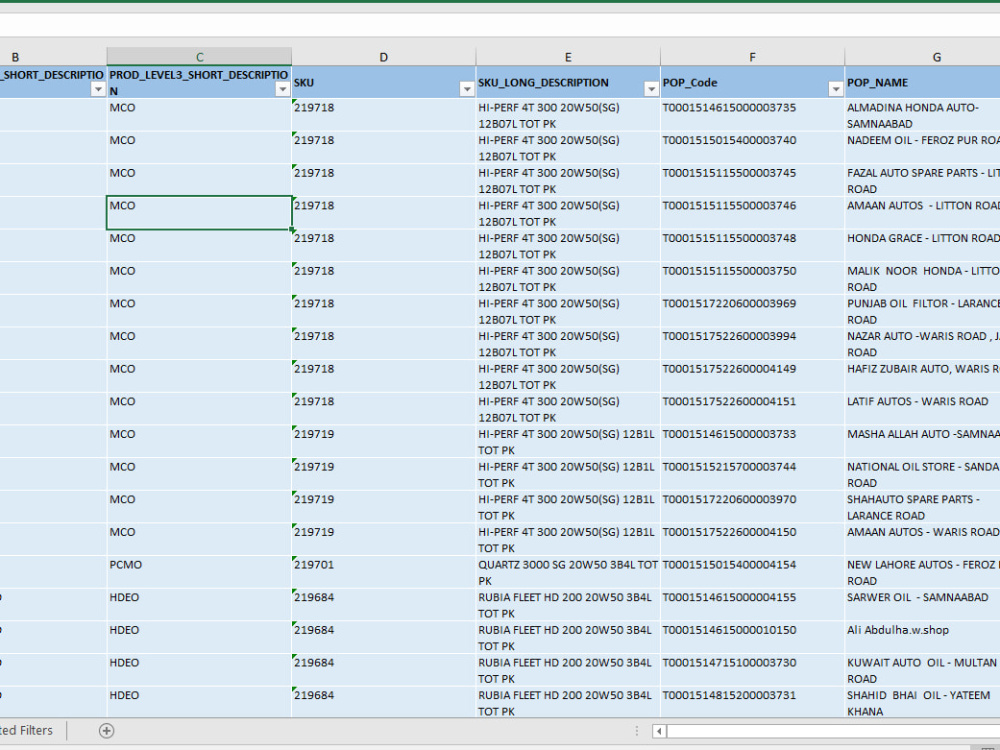This screenshot has width=1000, height=750.
Task: Select column E header
Action: coord(568,57)
